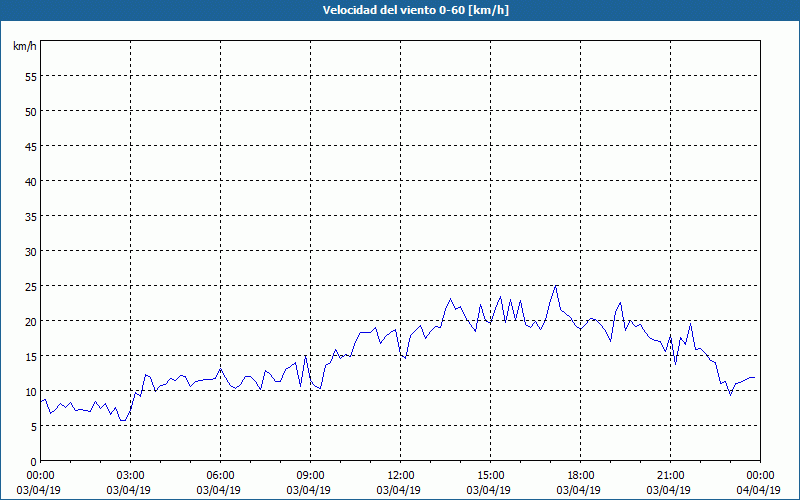The width and height of the screenshot is (800, 500).
Task: Select the y-axis label '30'
Action: 31,252
